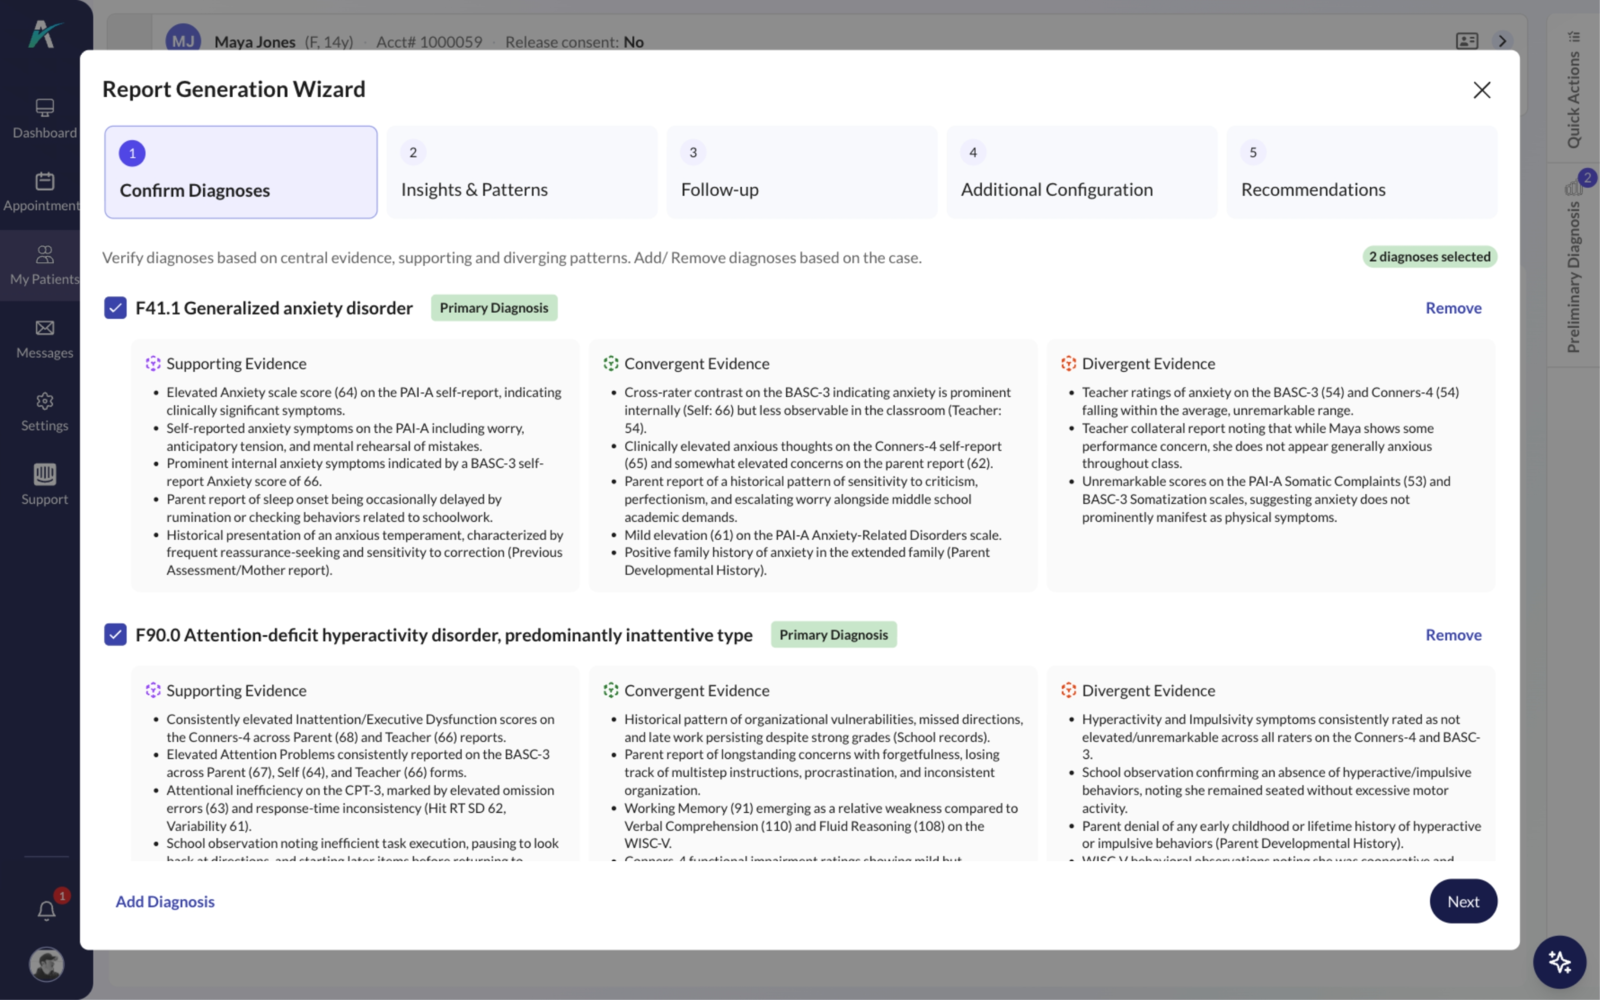Select step 1 Confirm Diagnoses
The image size is (1600, 1000).
coord(241,172)
